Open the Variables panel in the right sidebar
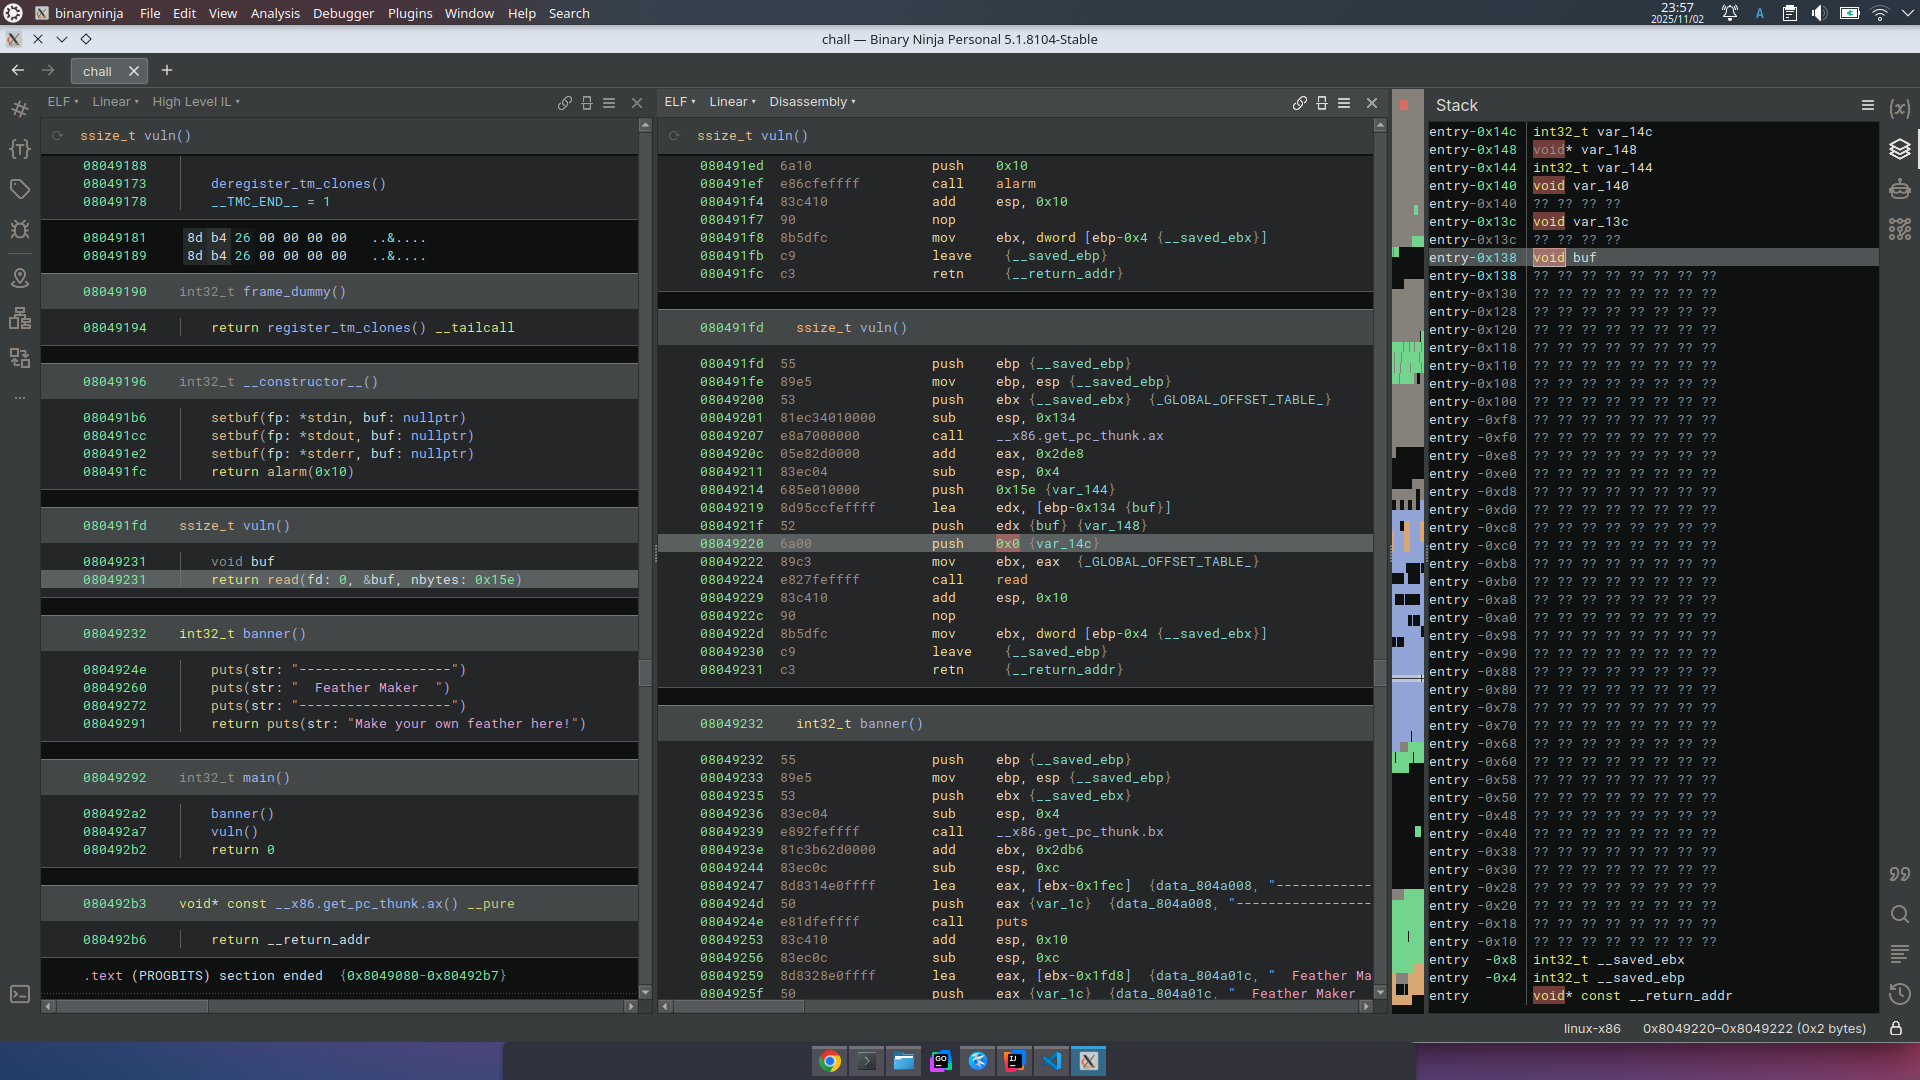The height and width of the screenshot is (1080, 1920). pyautogui.click(x=1901, y=108)
